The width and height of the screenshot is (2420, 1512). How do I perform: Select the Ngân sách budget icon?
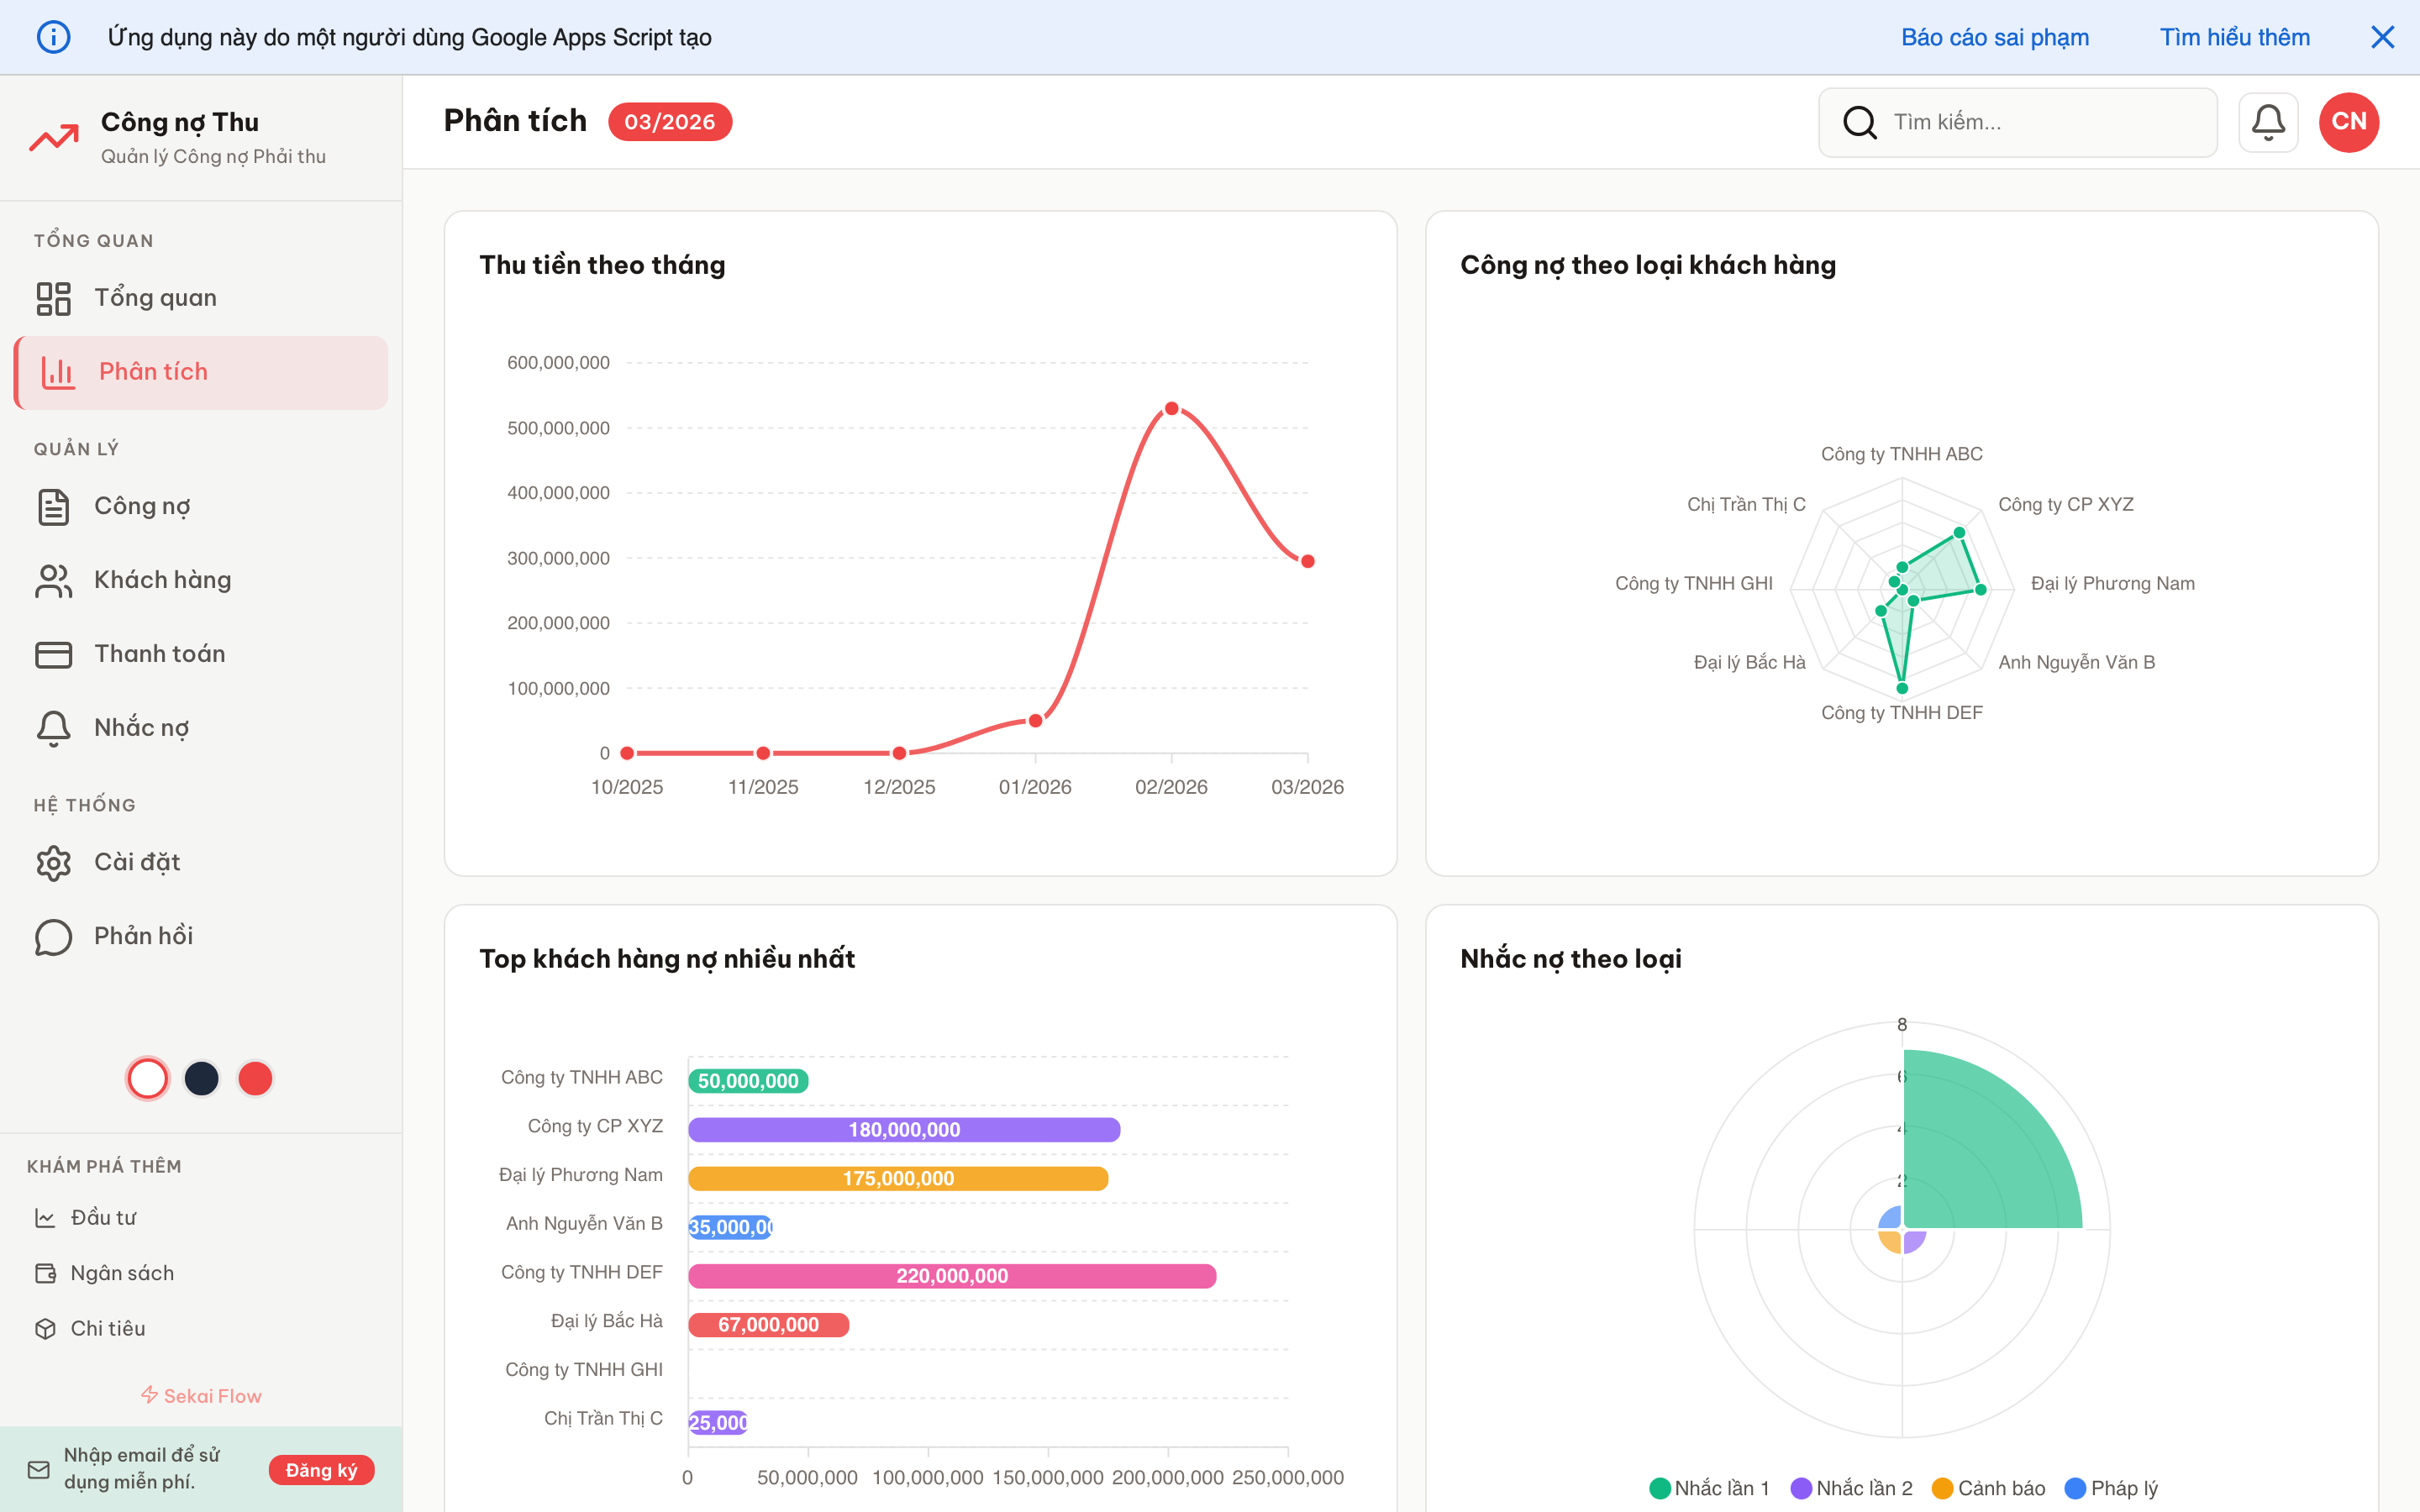tap(46, 1272)
